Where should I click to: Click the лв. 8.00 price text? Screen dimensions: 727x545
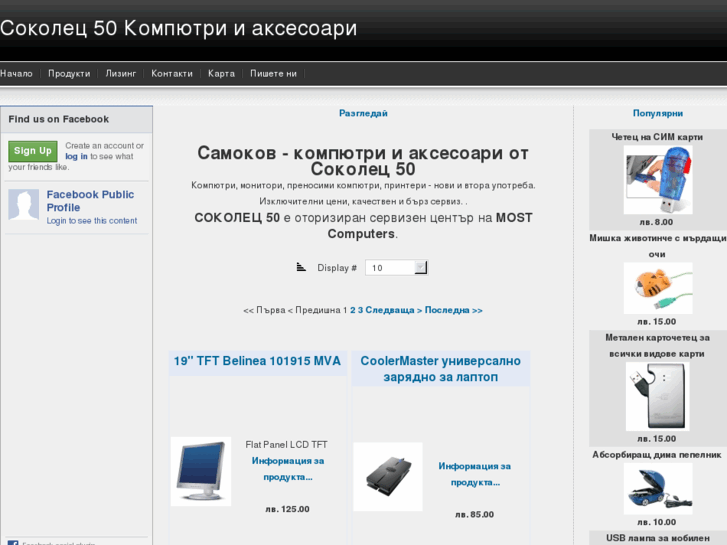pos(656,222)
